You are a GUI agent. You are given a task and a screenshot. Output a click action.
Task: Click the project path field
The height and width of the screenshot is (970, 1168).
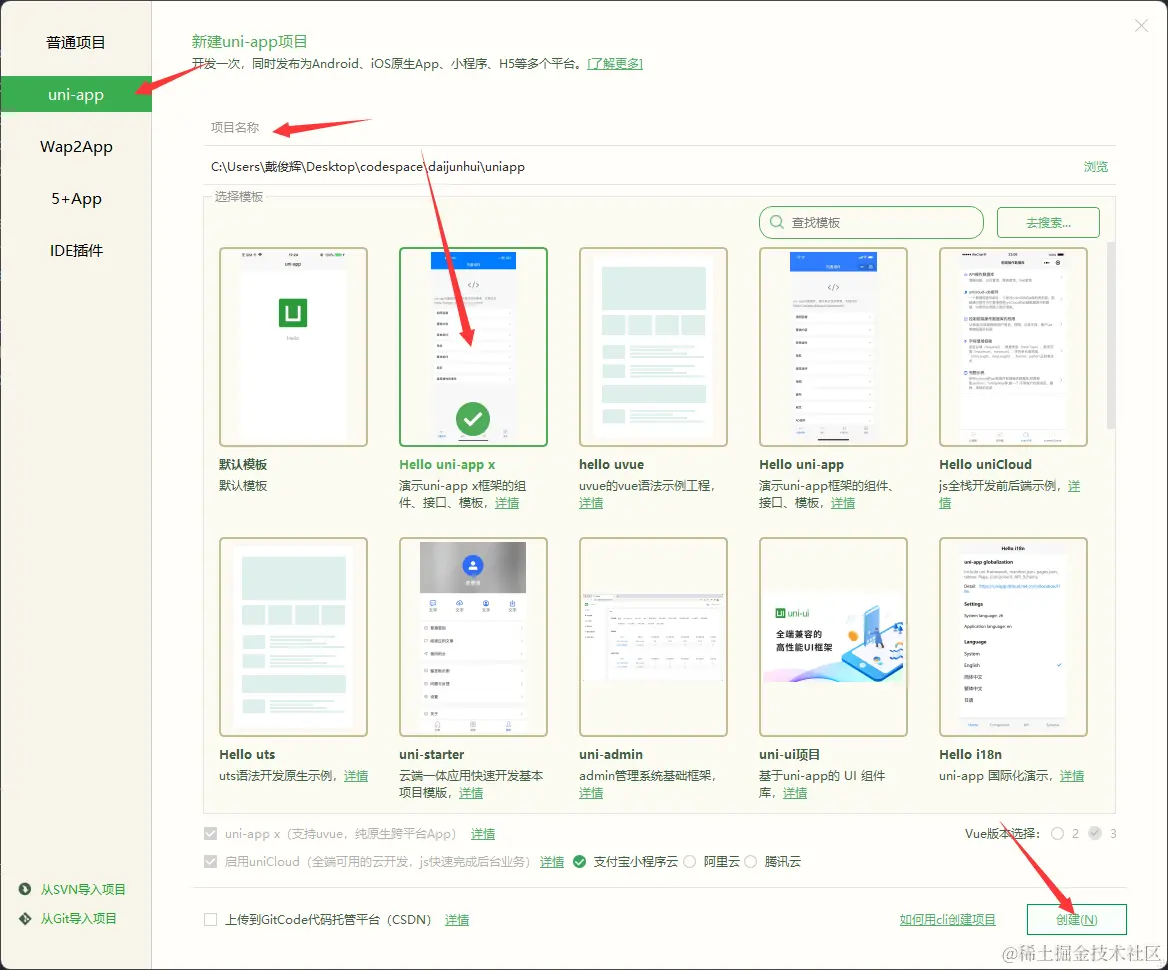tap(641, 167)
